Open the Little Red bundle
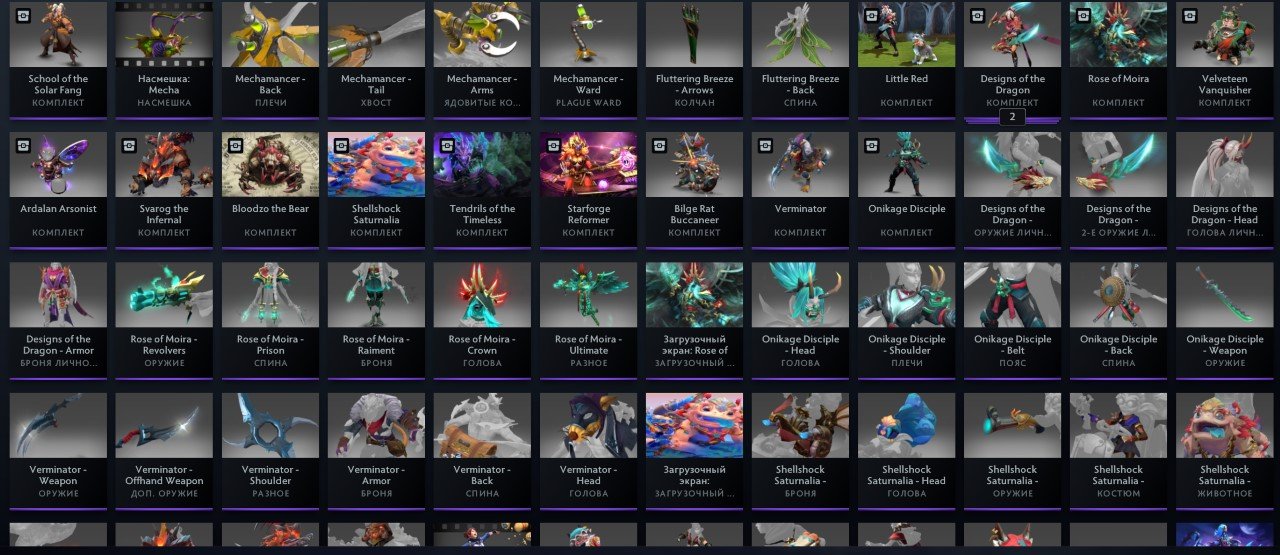The image size is (1280, 555). (x=906, y=59)
